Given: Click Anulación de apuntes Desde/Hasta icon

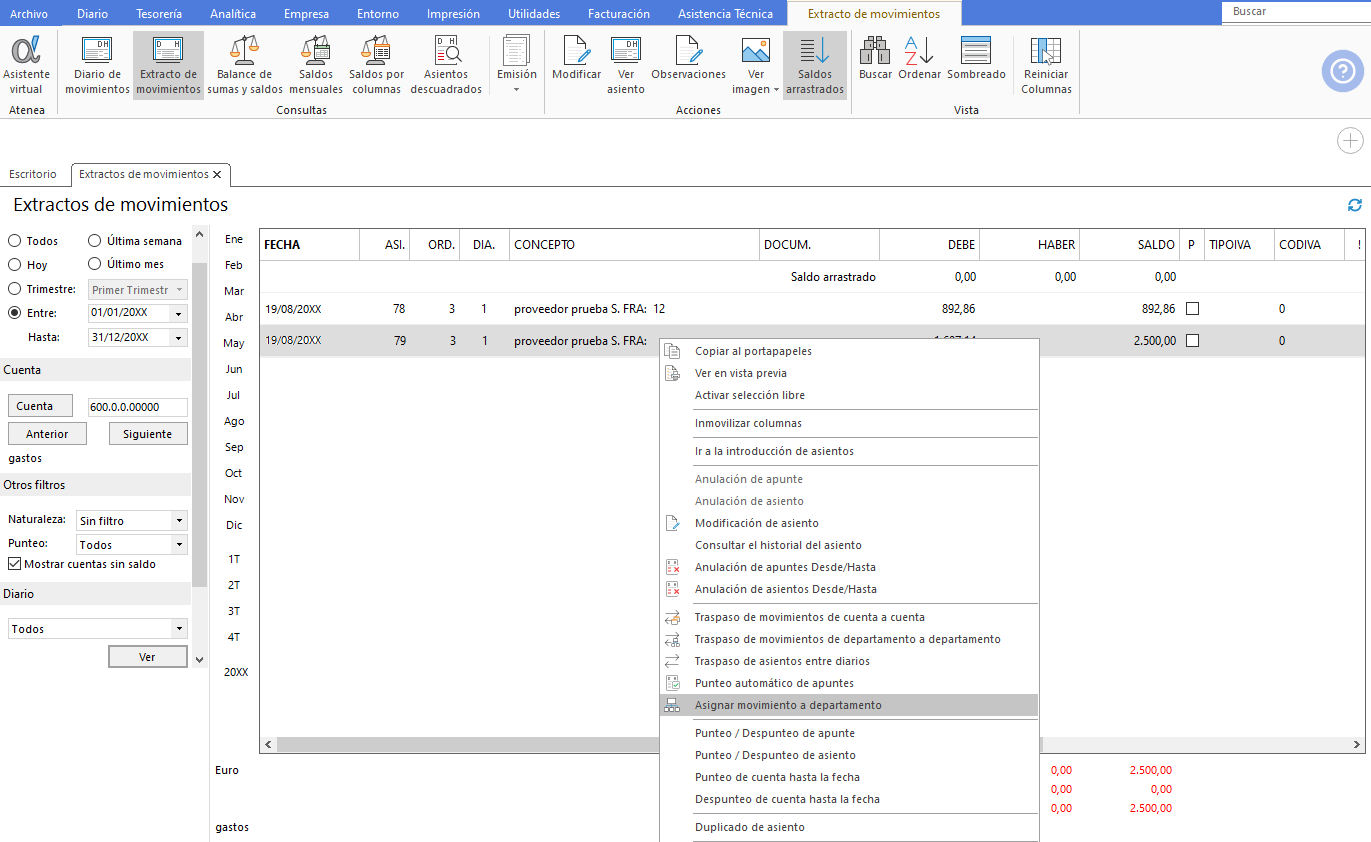Looking at the screenshot, I should tap(673, 567).
